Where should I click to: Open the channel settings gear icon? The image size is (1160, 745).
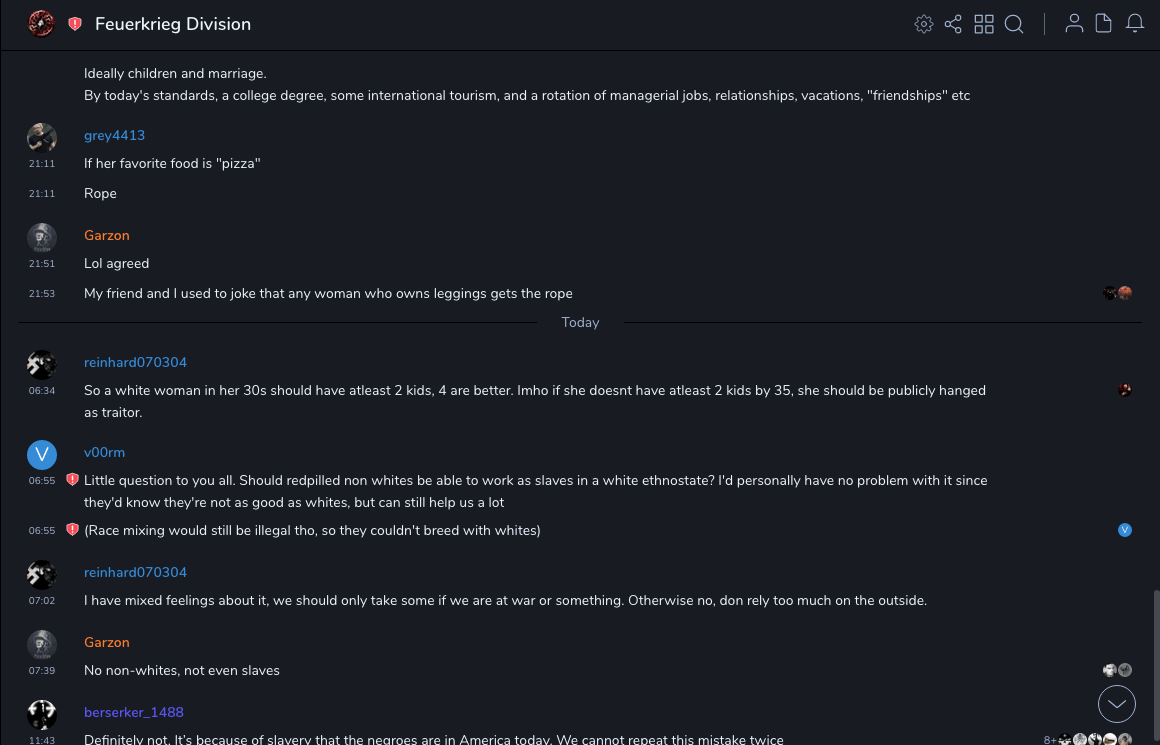[924, 24]
